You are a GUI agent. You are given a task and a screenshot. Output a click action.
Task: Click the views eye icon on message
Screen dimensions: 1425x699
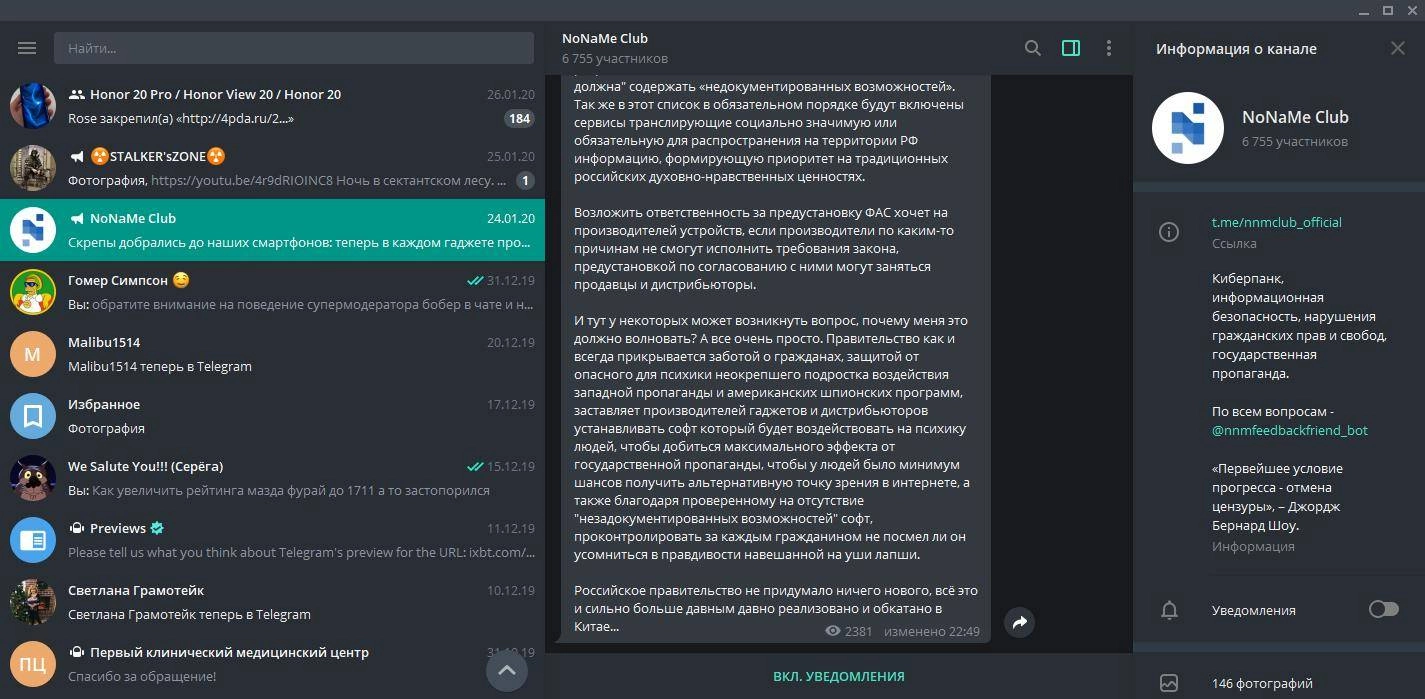point(833,631)
